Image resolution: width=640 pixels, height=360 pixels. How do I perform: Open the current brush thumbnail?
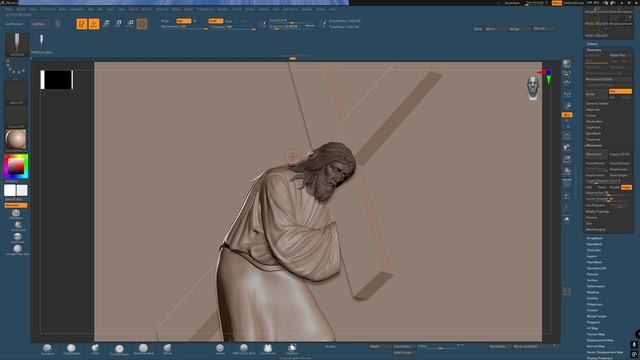(x=17, y=44)
